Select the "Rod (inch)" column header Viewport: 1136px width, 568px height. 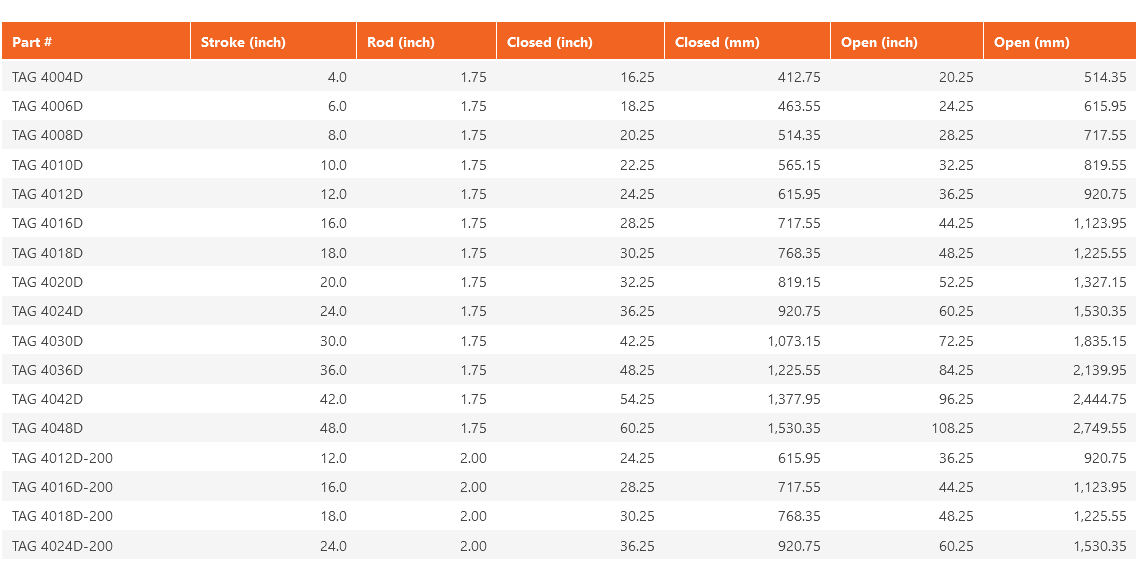401,42
